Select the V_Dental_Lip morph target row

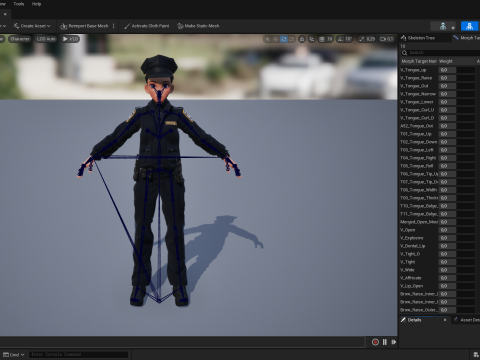click(x=413, y=246)
